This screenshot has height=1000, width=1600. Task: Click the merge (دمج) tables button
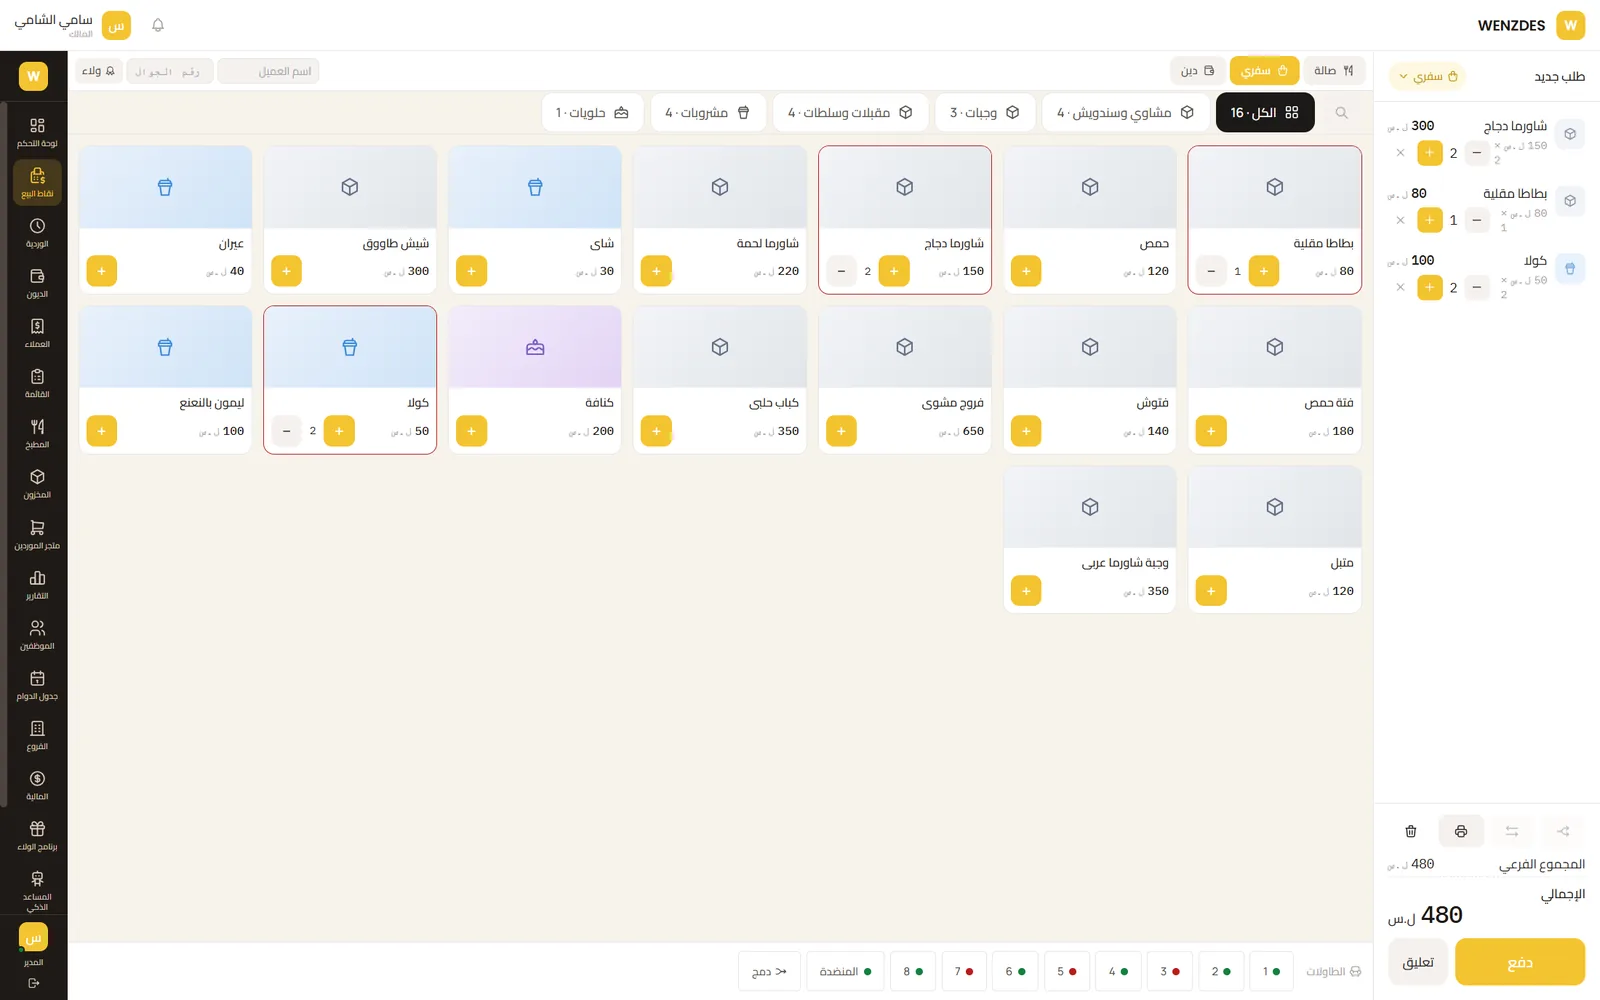point(769,971)
